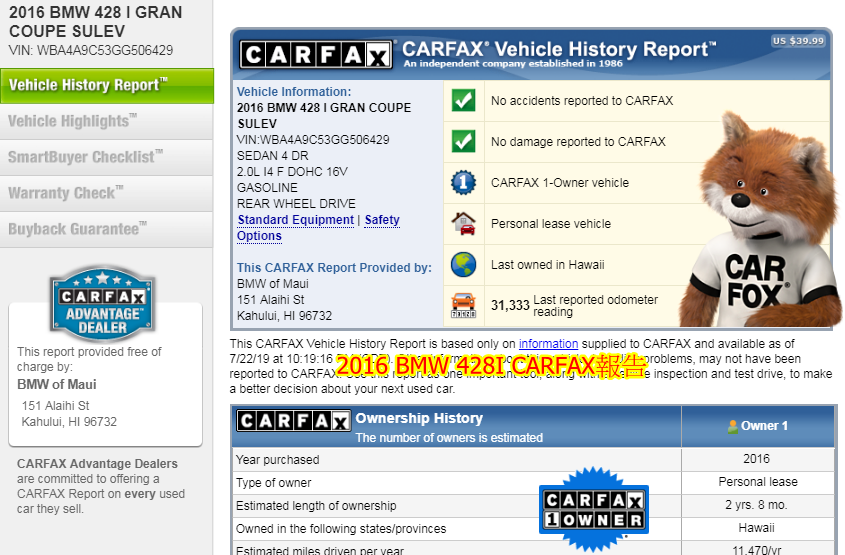
Task: Click 'Estimated length of ownership' row label
Action: (x=316, y=505)
